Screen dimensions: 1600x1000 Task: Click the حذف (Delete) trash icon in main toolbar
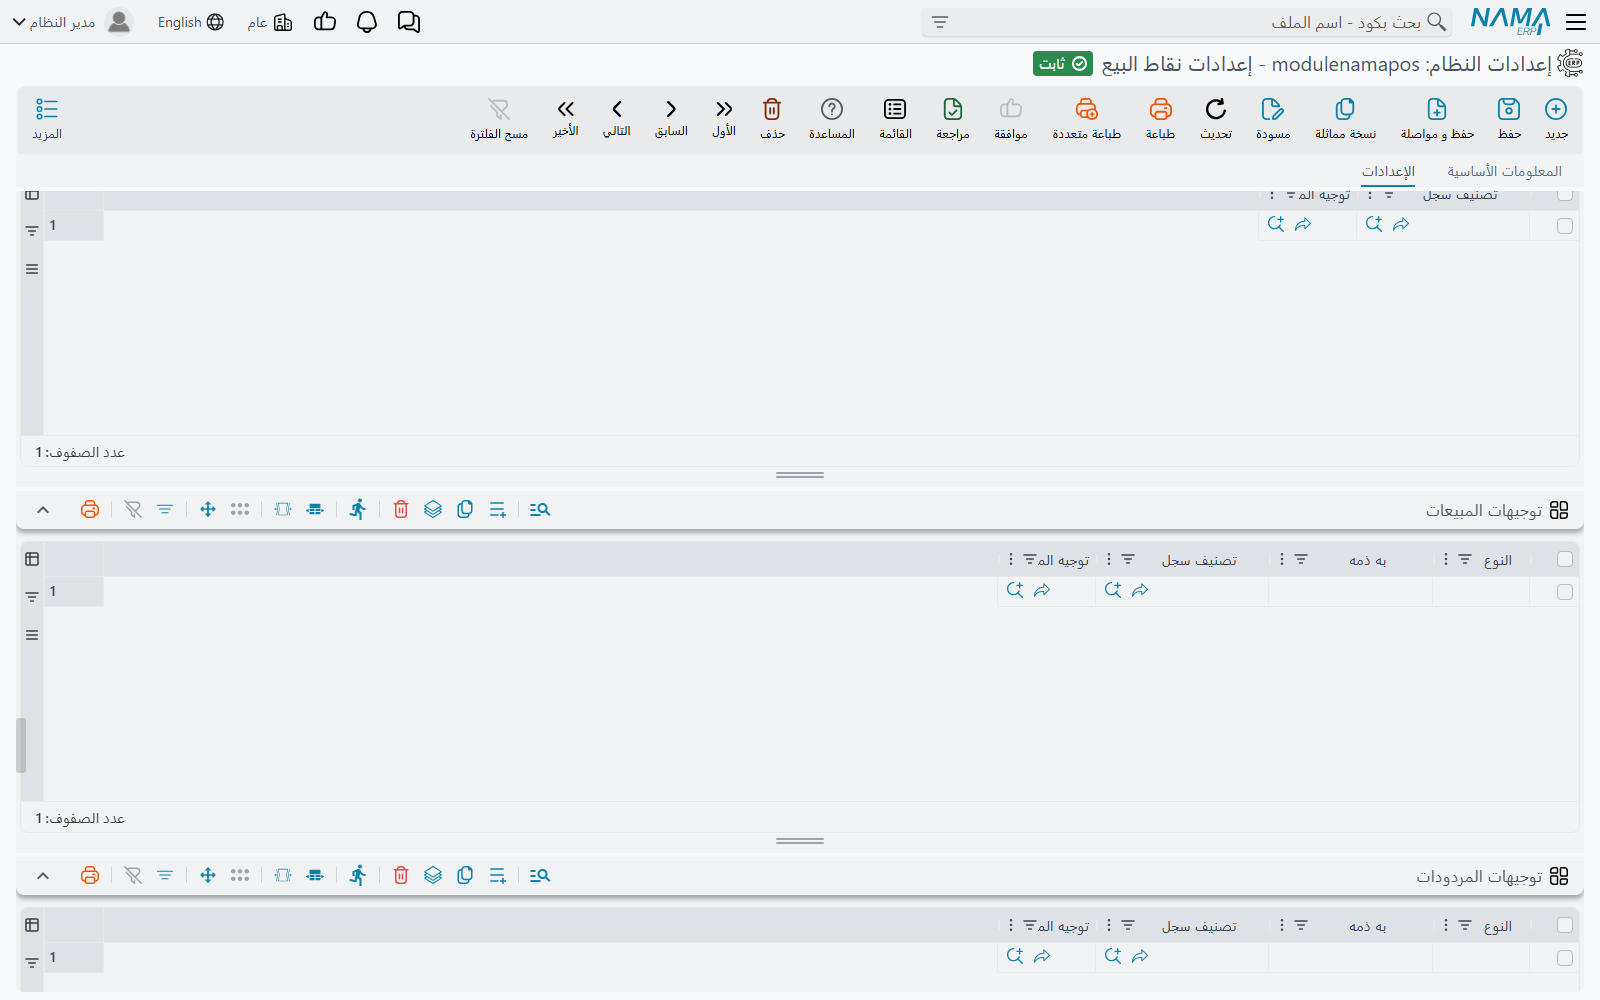coord(772,109)
